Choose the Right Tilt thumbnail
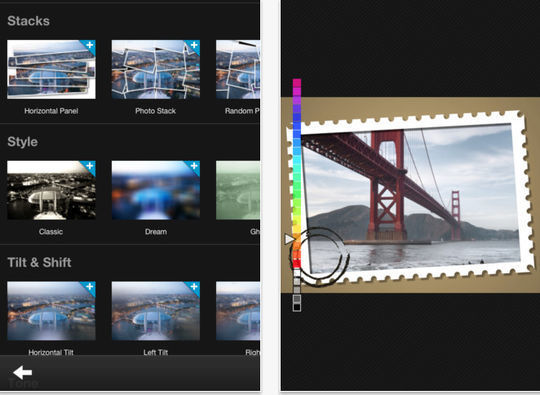Screen dimensions: 540x395 pyautogui.click(x=238, y=311)
